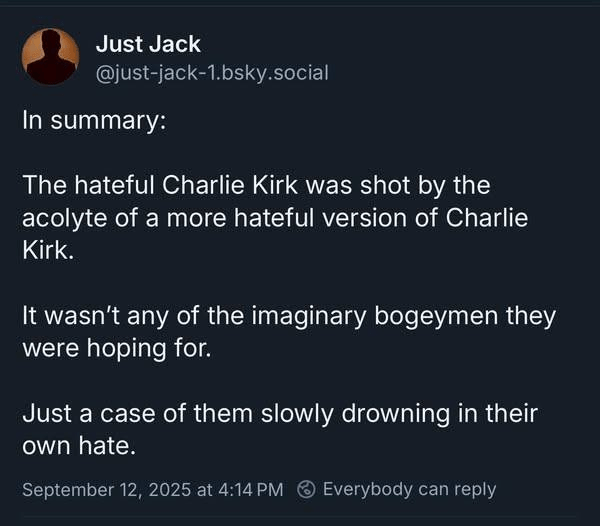Click the "were hoping for." line
Viewport: 600px width, 526px height.
click(x=116, y=350)
